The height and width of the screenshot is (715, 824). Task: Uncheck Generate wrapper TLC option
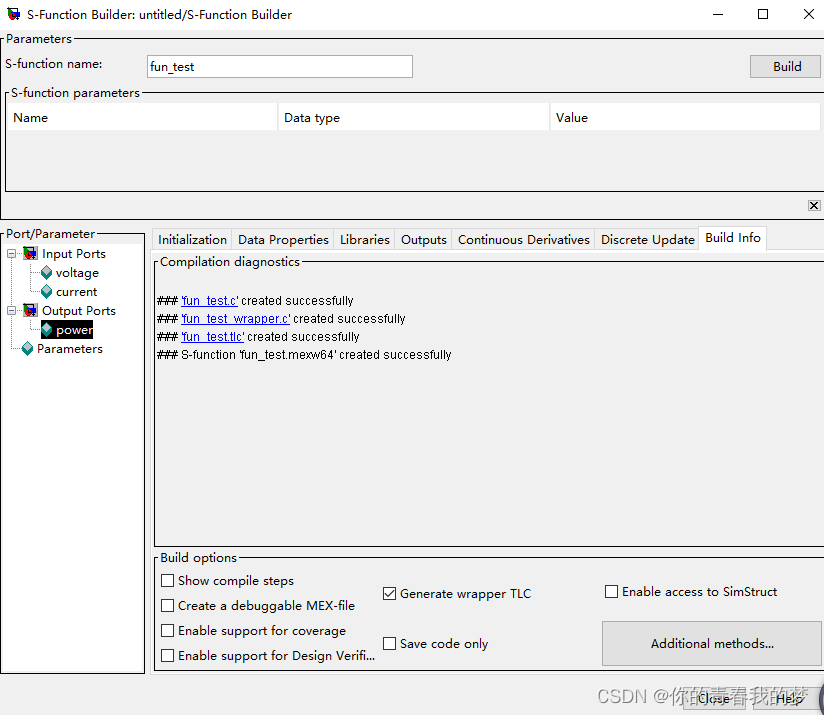[x=390, y=594]
